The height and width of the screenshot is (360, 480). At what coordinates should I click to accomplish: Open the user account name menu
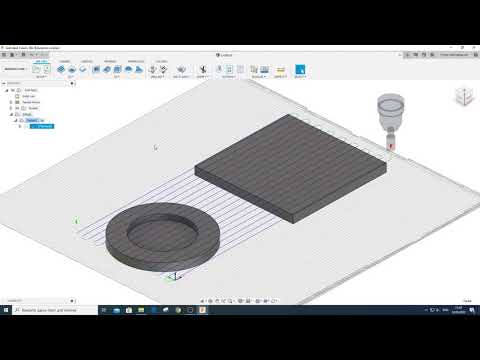(453, 55)
